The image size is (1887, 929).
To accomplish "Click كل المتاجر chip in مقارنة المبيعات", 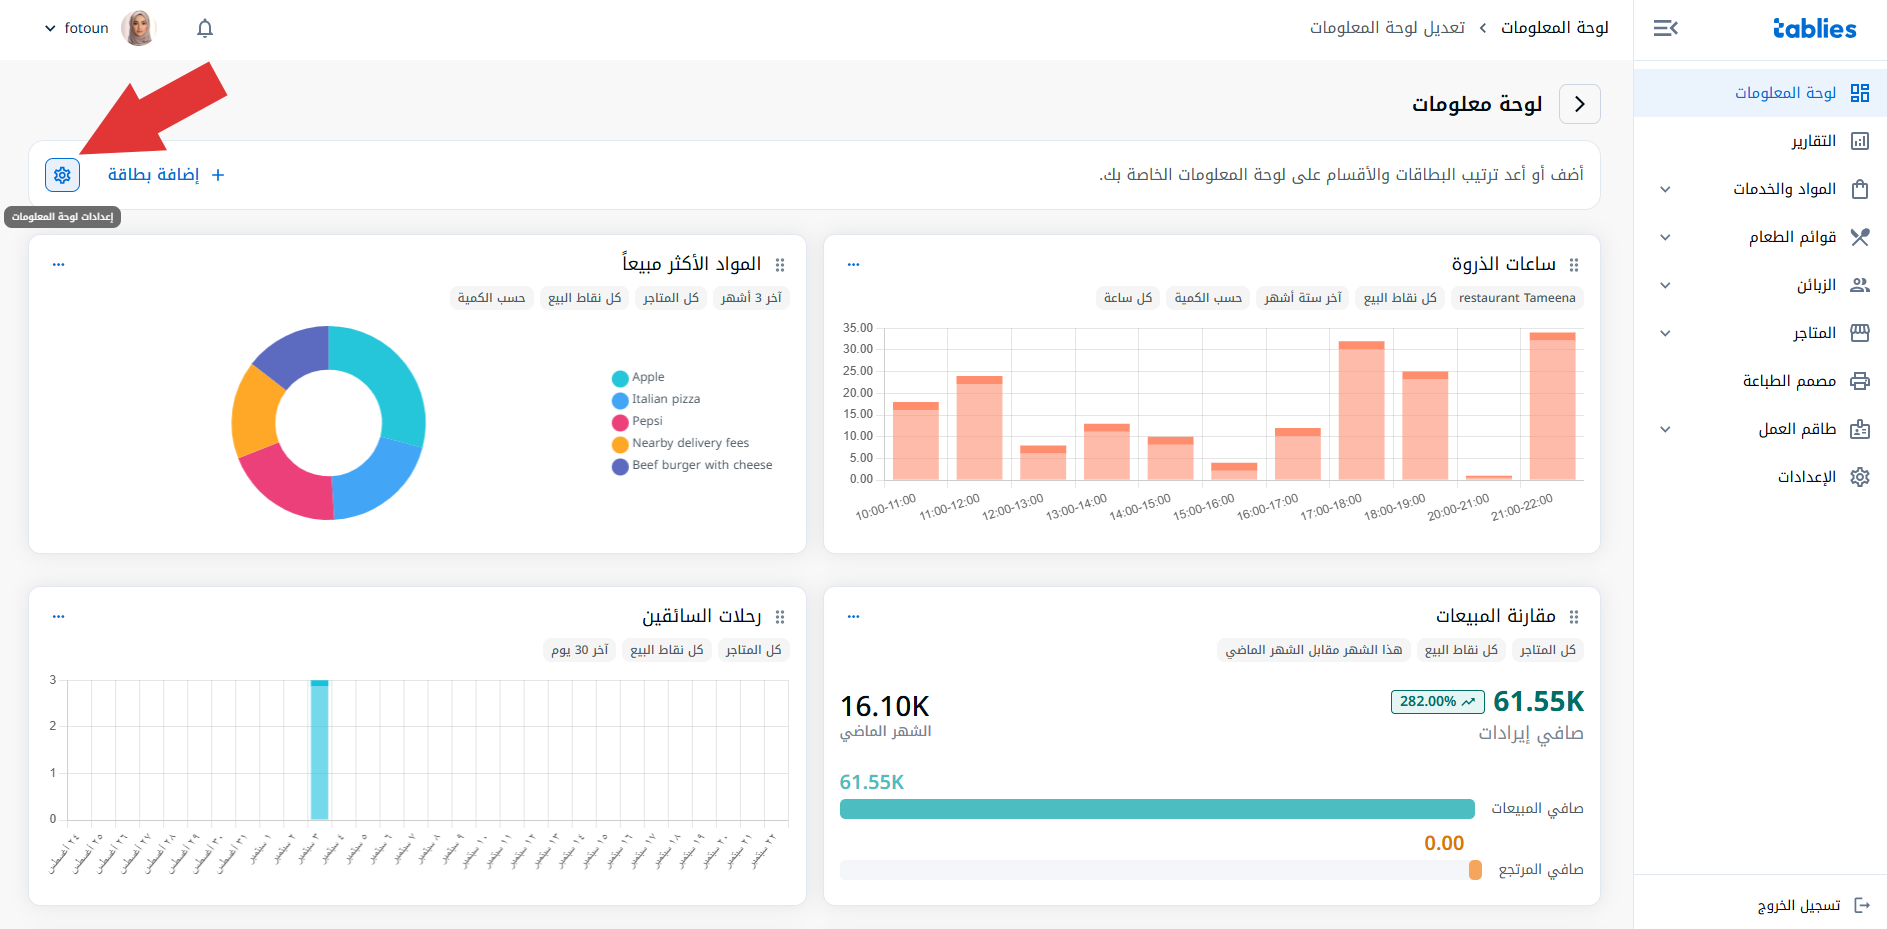I will 1548,650.
